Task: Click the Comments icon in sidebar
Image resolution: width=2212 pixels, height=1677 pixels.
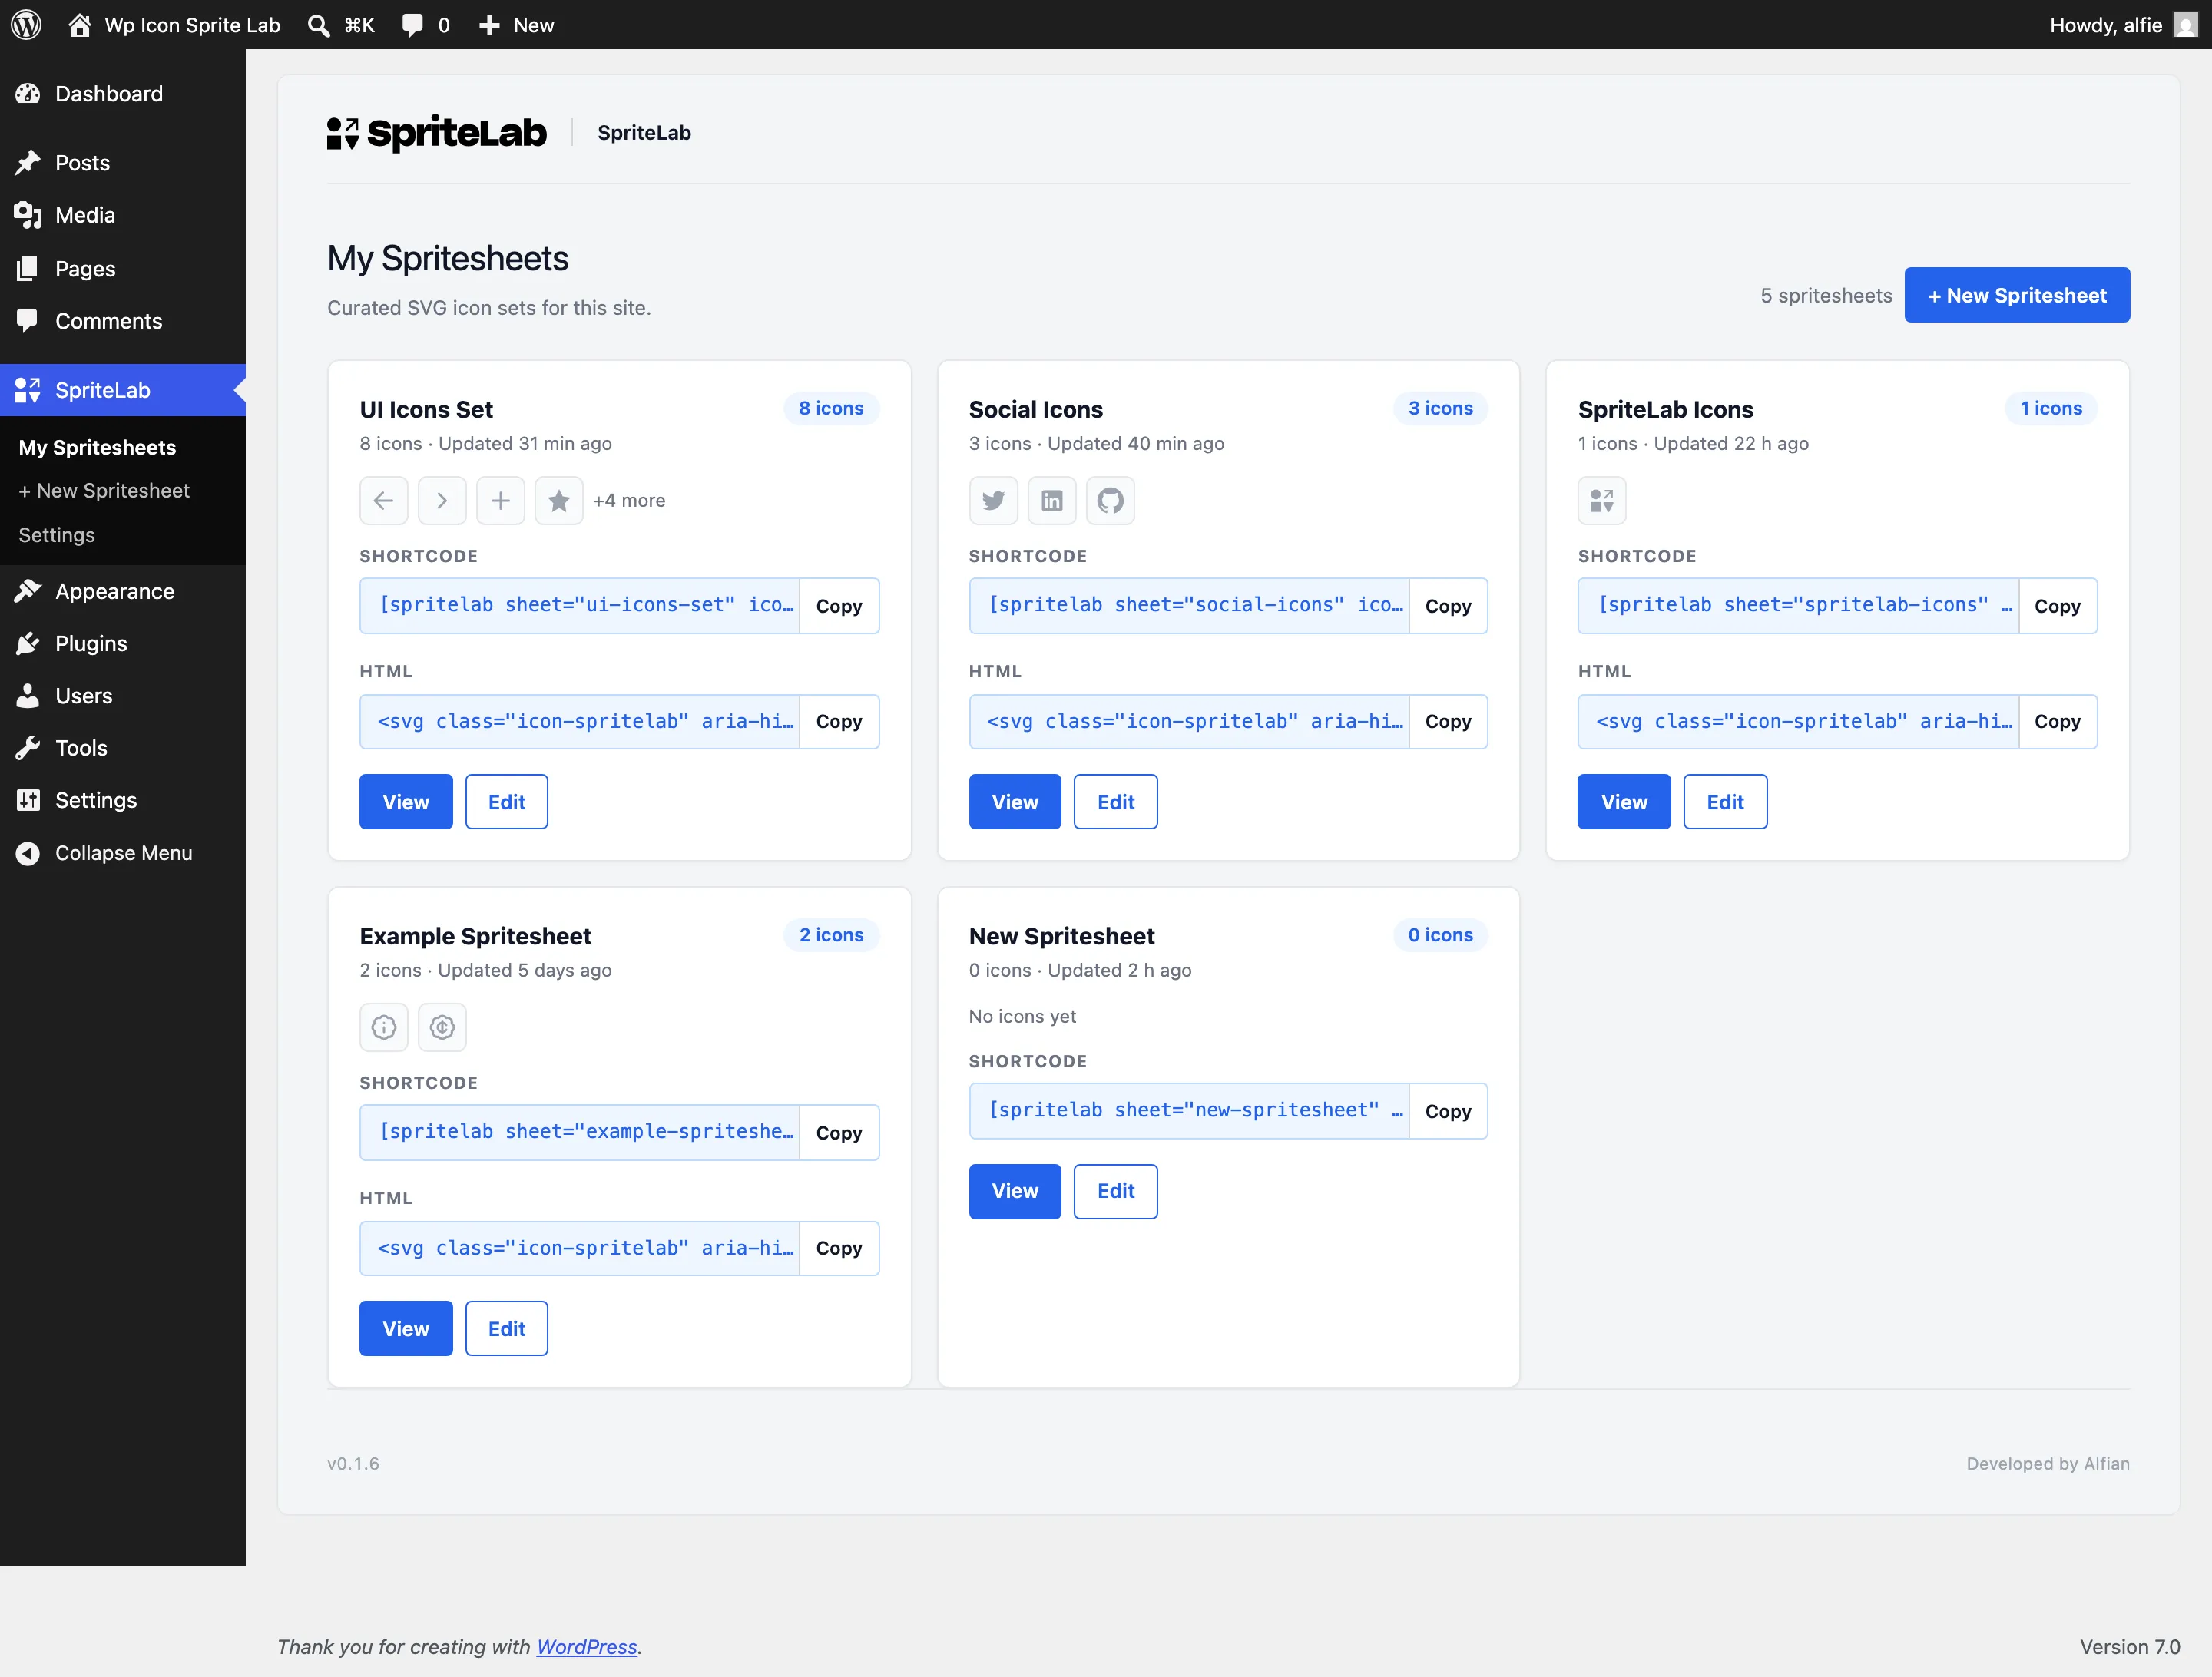Action: 28,321
